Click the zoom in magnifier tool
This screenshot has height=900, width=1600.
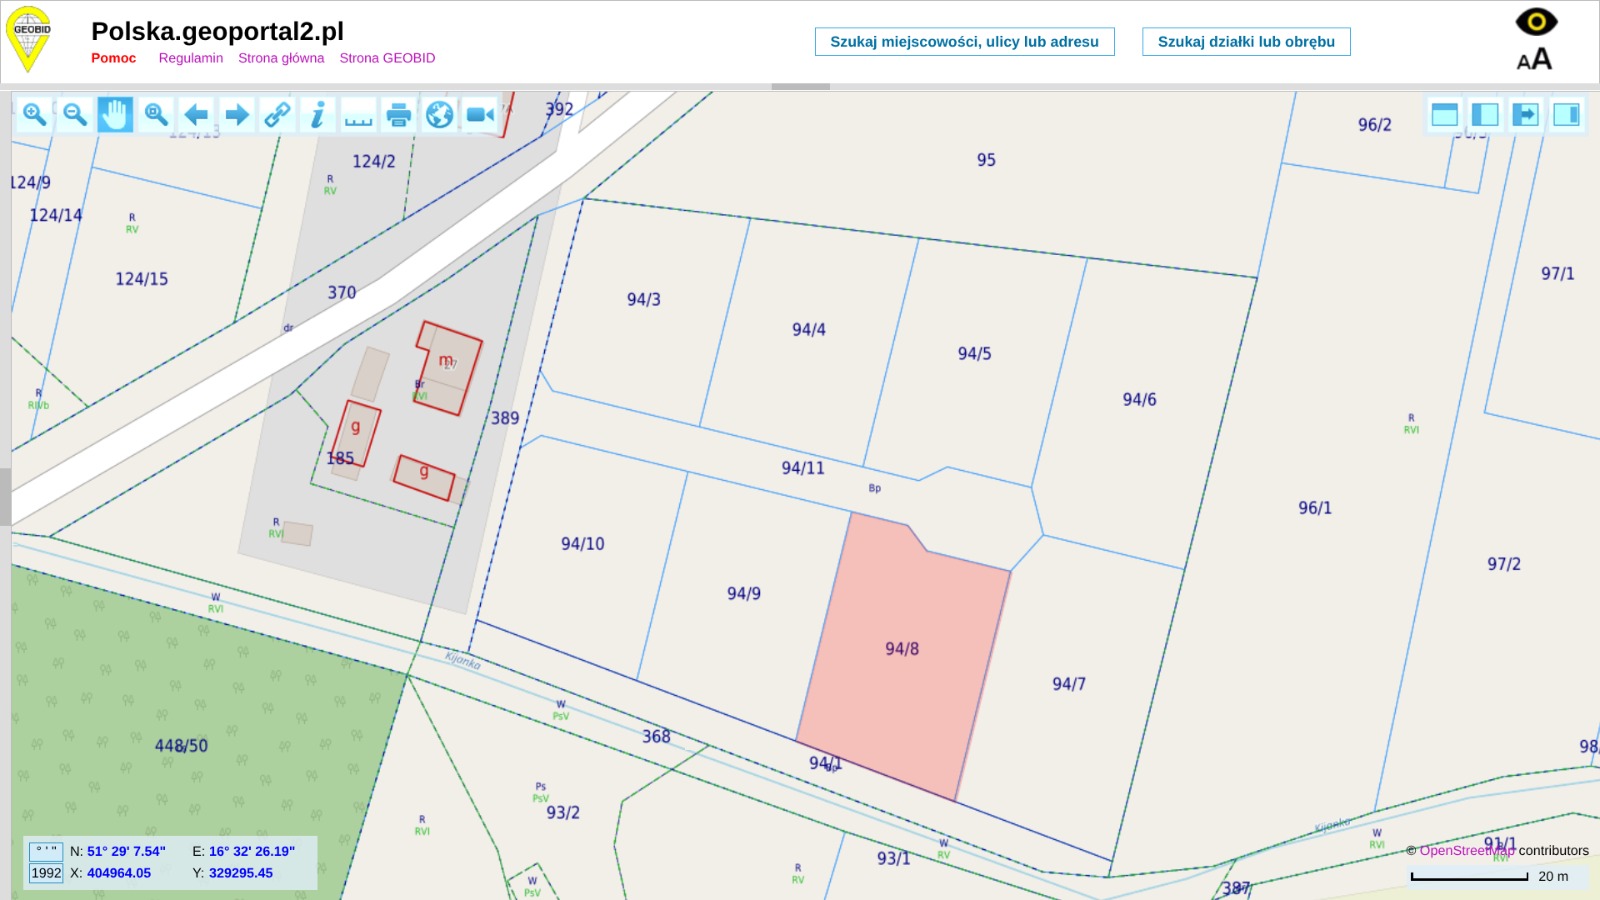(x=35, y=115)
